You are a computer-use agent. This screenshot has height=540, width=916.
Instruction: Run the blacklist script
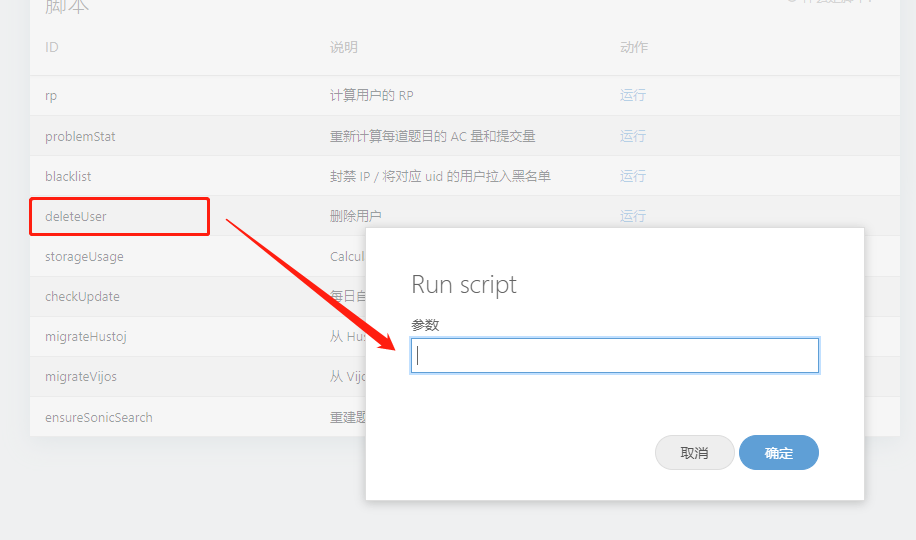(633, 176)
